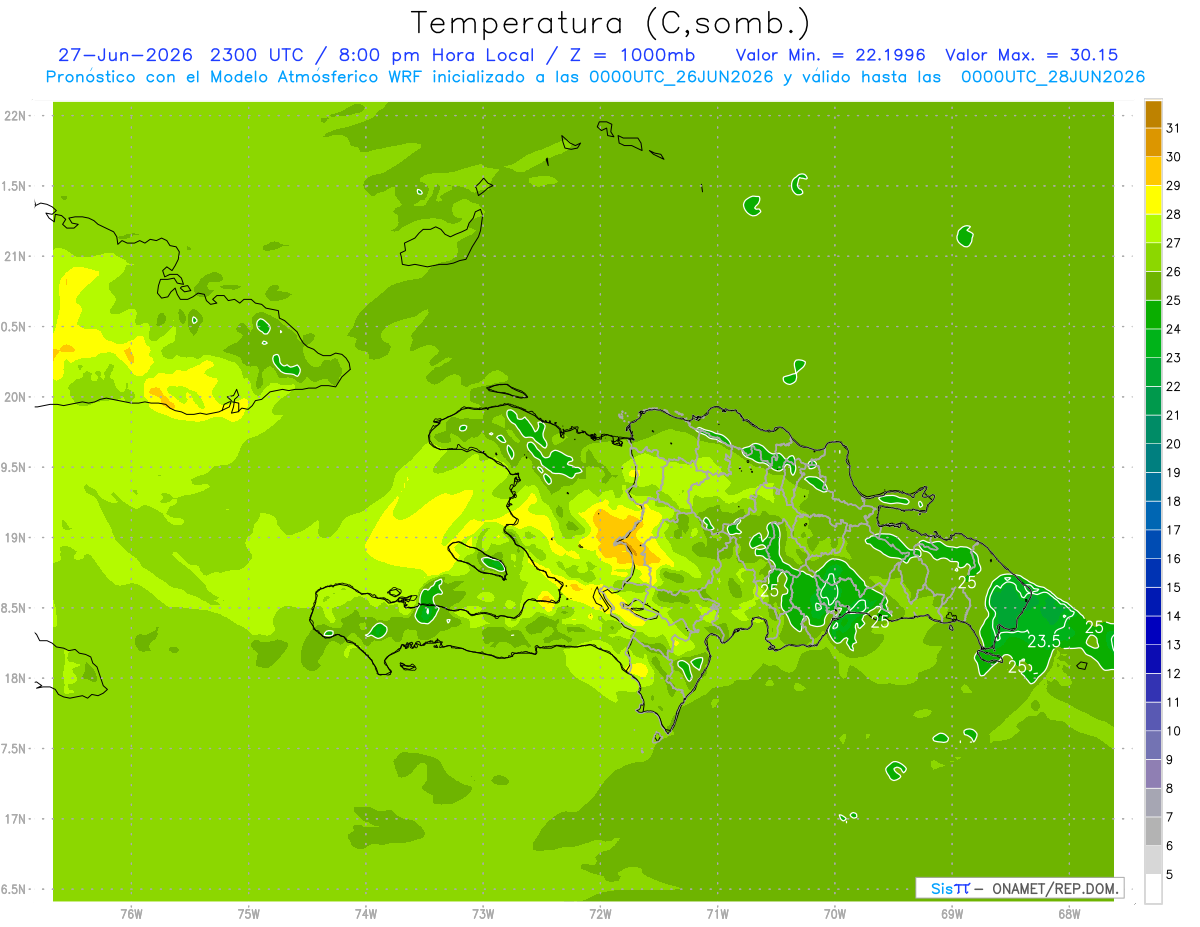Click the '76W' longitude label

point(131,914)
